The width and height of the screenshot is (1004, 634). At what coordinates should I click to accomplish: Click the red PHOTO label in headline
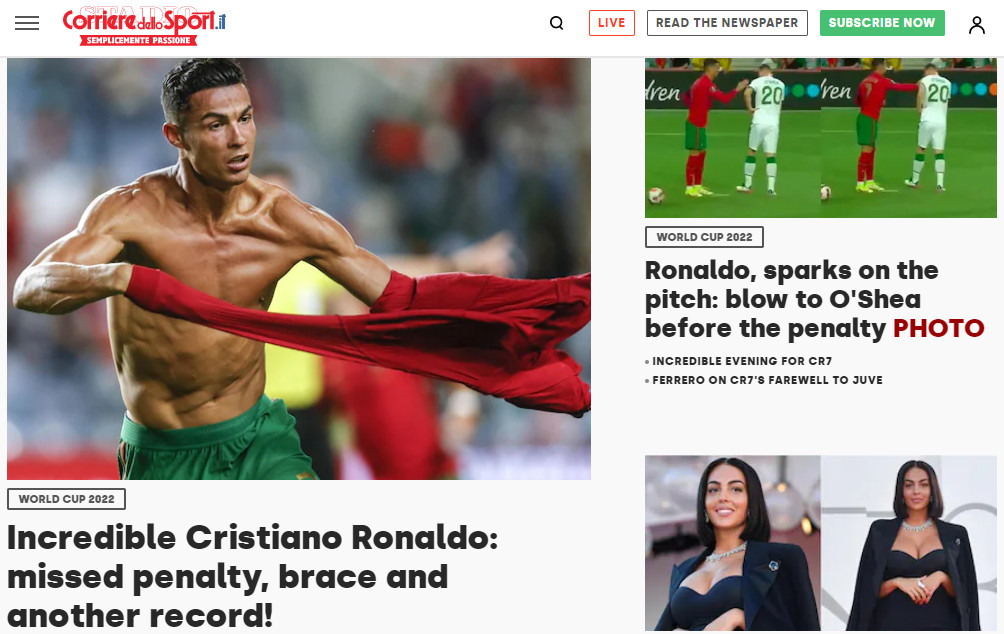coord(939,329)
